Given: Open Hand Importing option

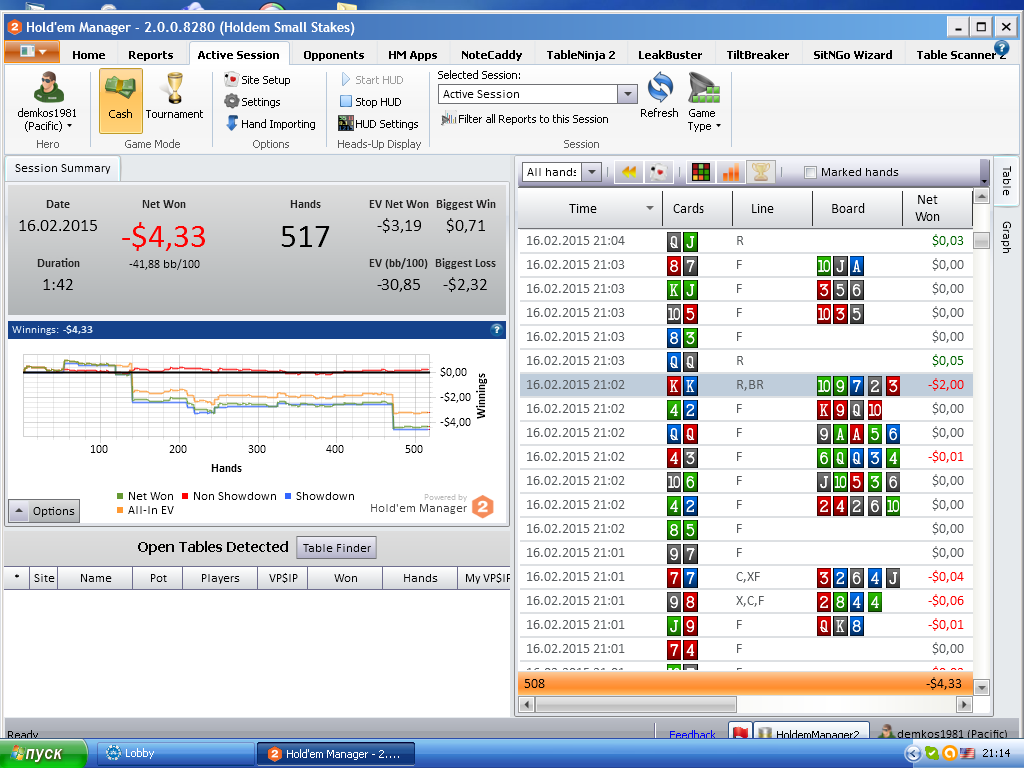Looking at the screenshot, I should 270,123.
